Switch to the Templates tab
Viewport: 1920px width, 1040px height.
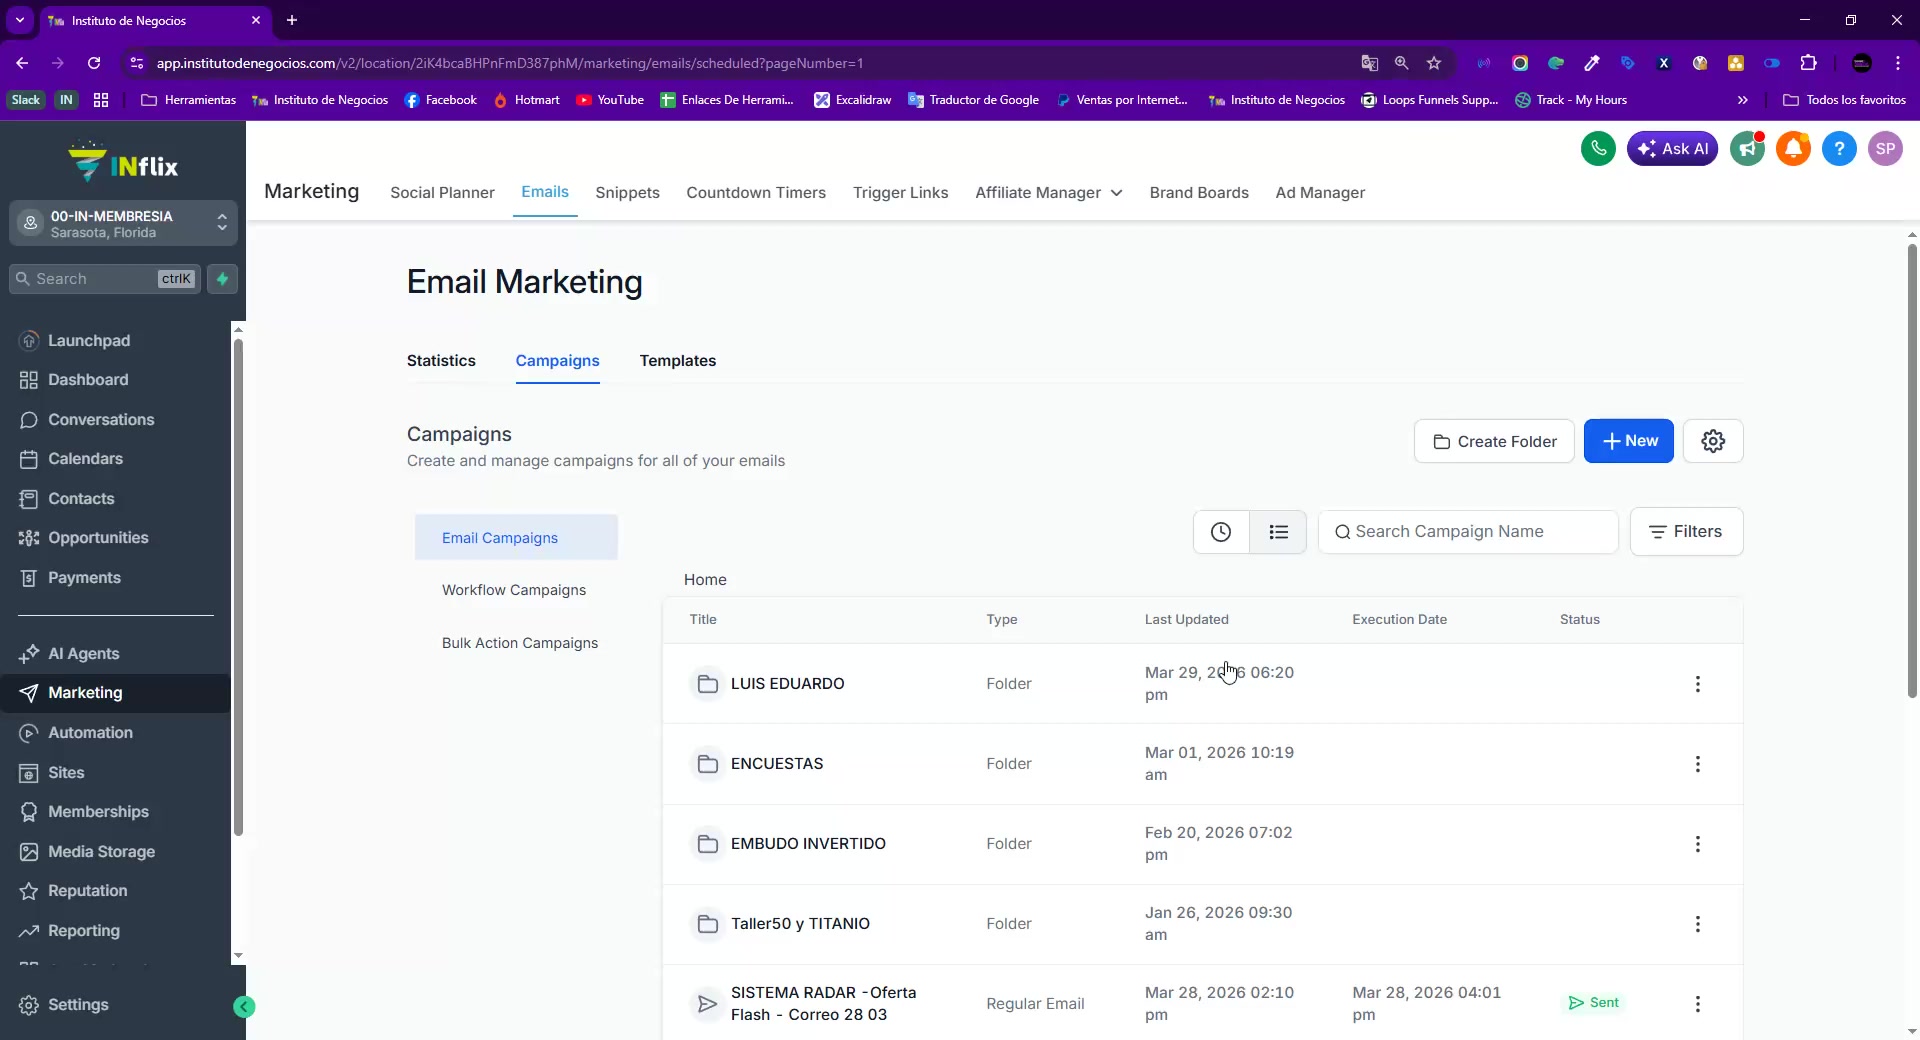point(678,361)
